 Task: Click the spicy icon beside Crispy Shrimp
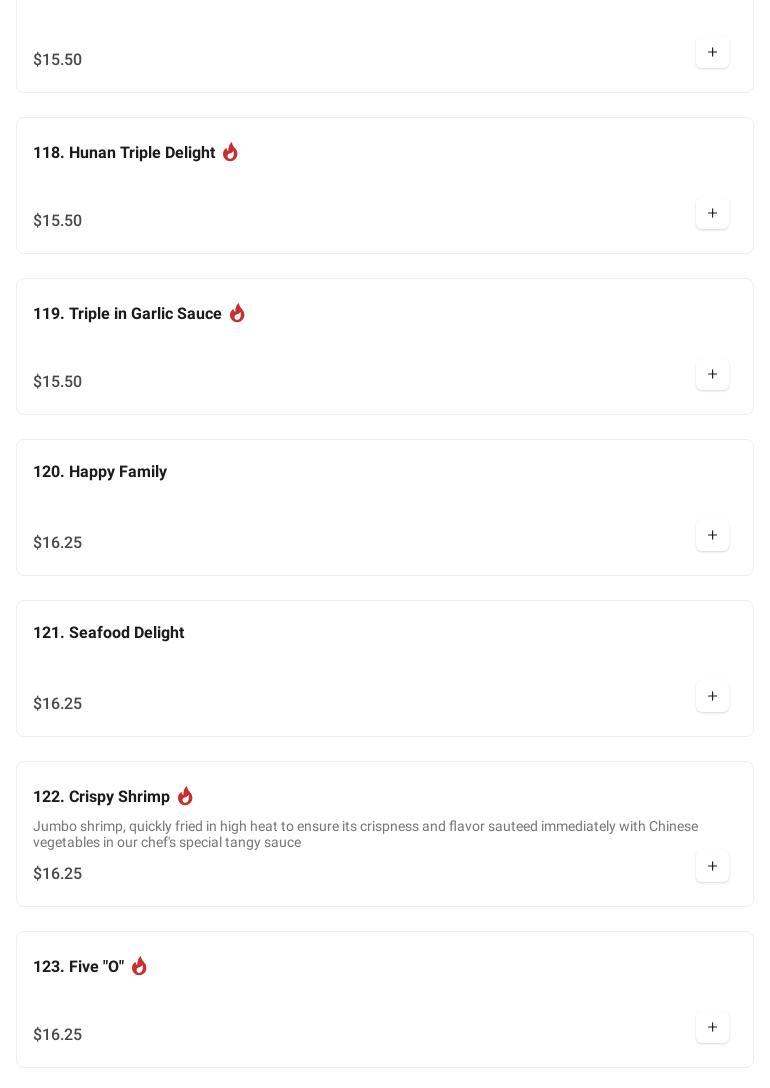point(185,796)
